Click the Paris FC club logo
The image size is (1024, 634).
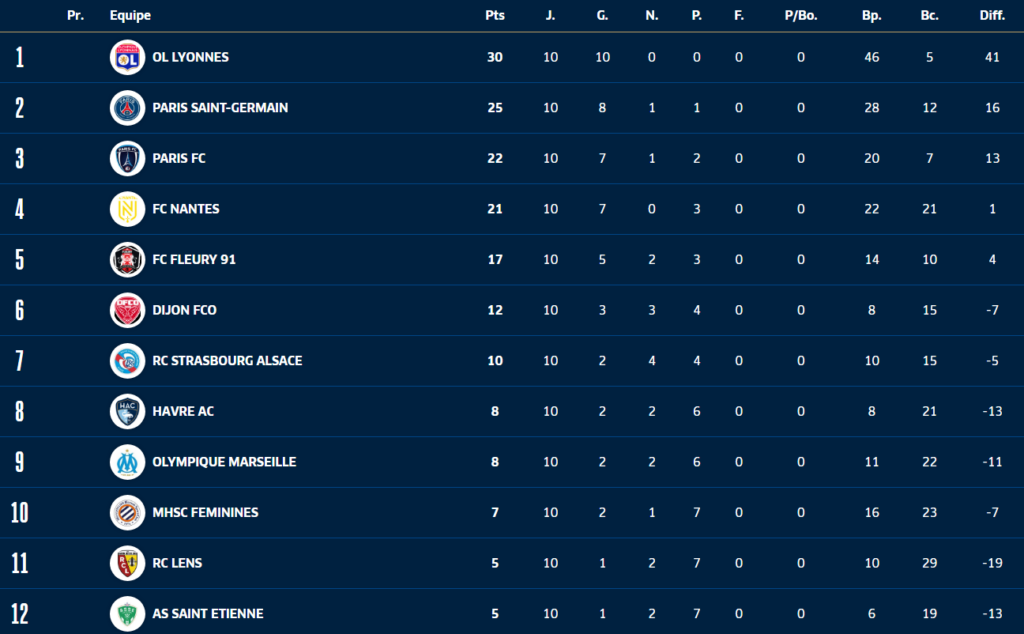(127, 158)
